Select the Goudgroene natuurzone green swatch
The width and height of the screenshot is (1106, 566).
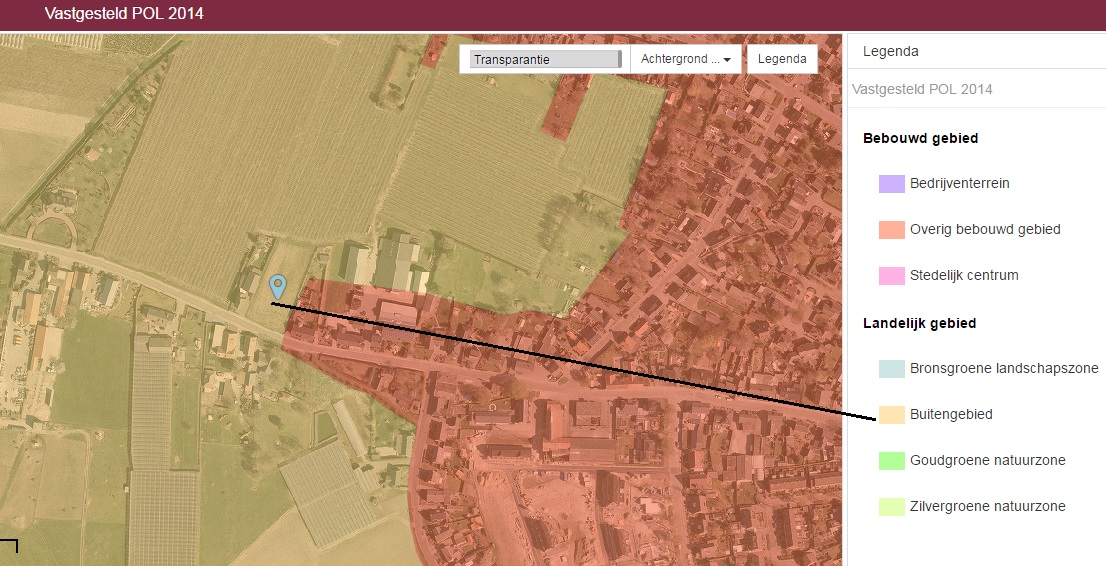pyautogui.click(x=891, y=461)
